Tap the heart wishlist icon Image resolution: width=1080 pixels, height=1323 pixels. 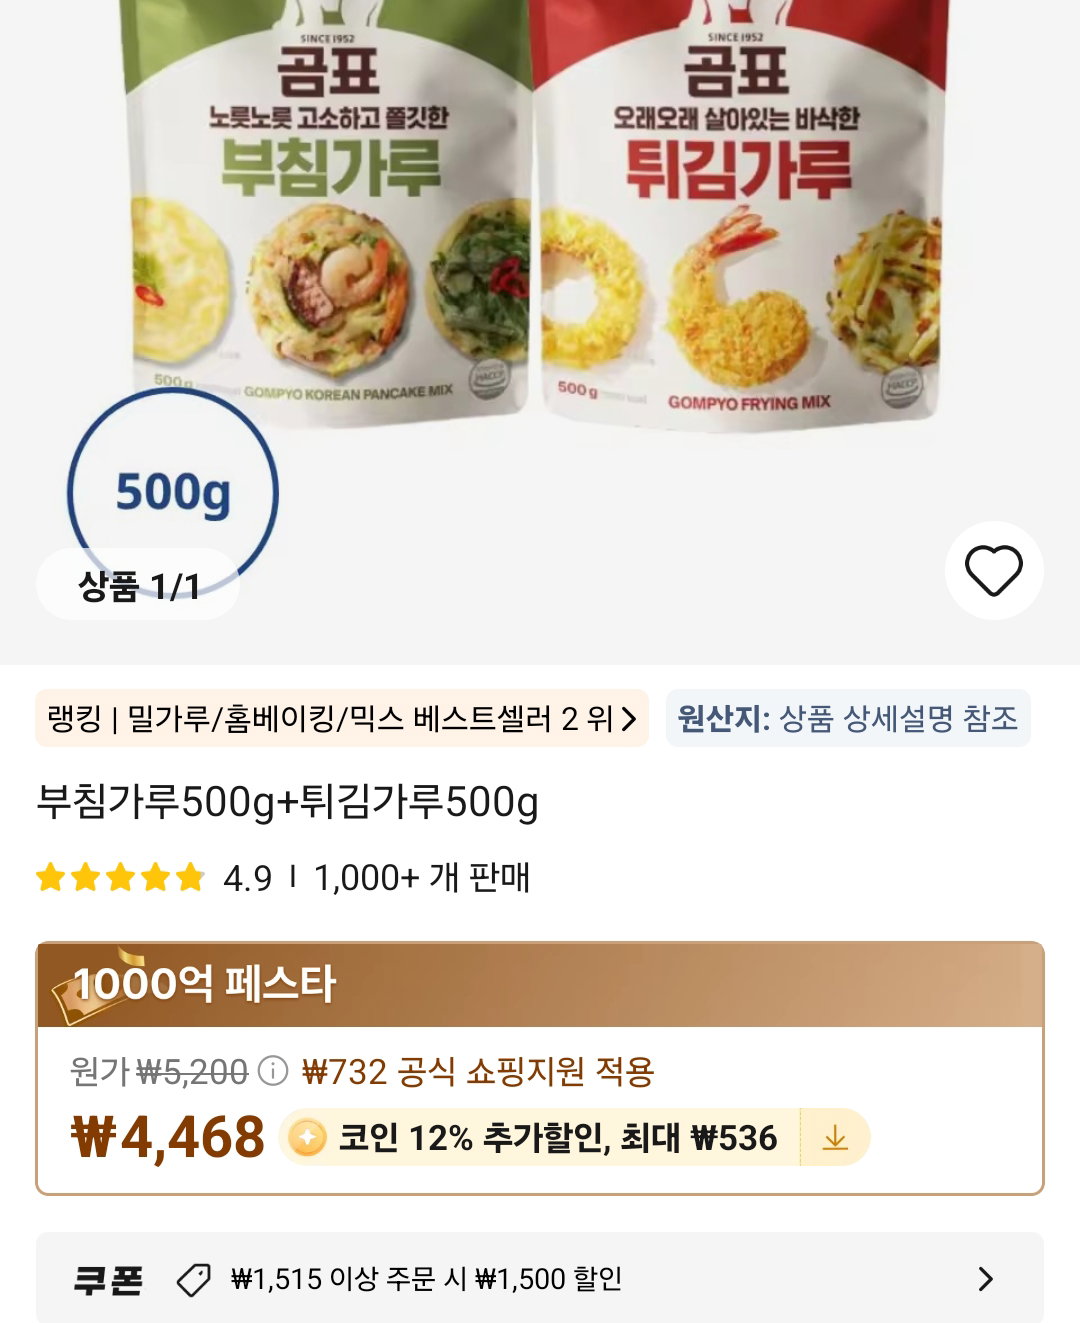click(994, 571)
